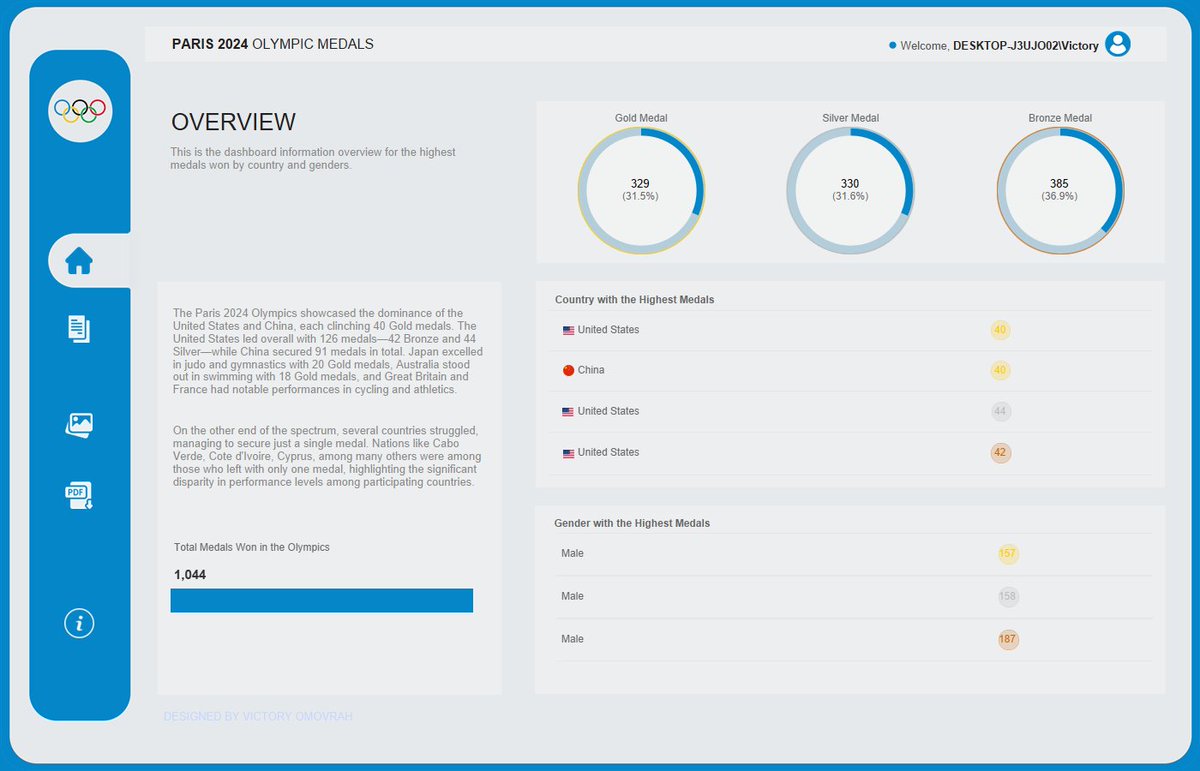Image resolution: width=1200 pixels, height=771 pixels.
Task: Click the 329 gold medal value
Action: coord(640,184)
